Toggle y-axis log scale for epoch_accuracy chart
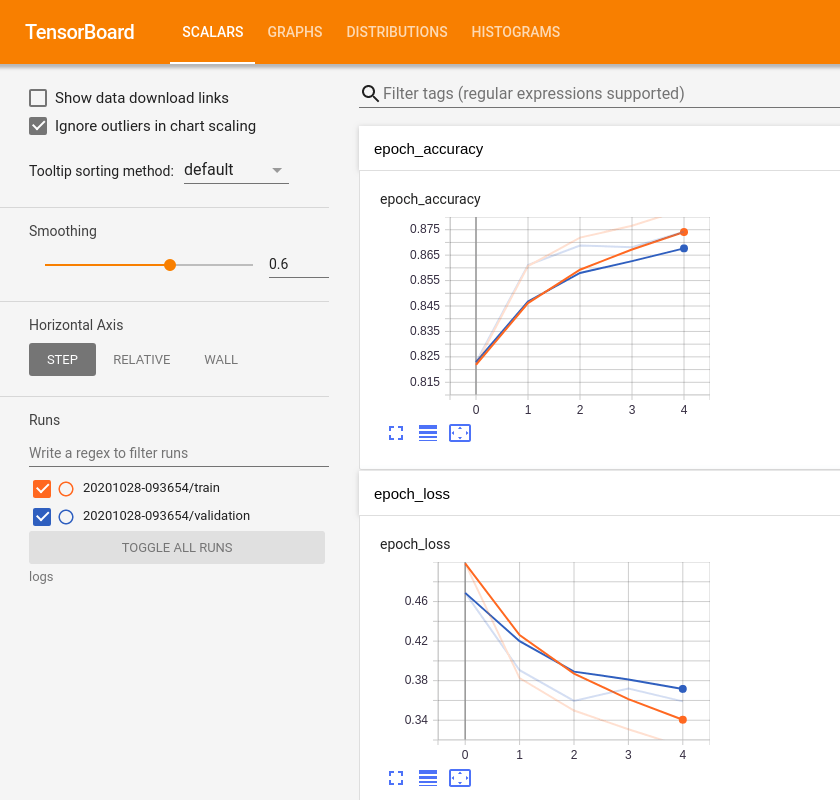Screen dimensions: 840x800 pyautogui.click(x=428, y=433)
